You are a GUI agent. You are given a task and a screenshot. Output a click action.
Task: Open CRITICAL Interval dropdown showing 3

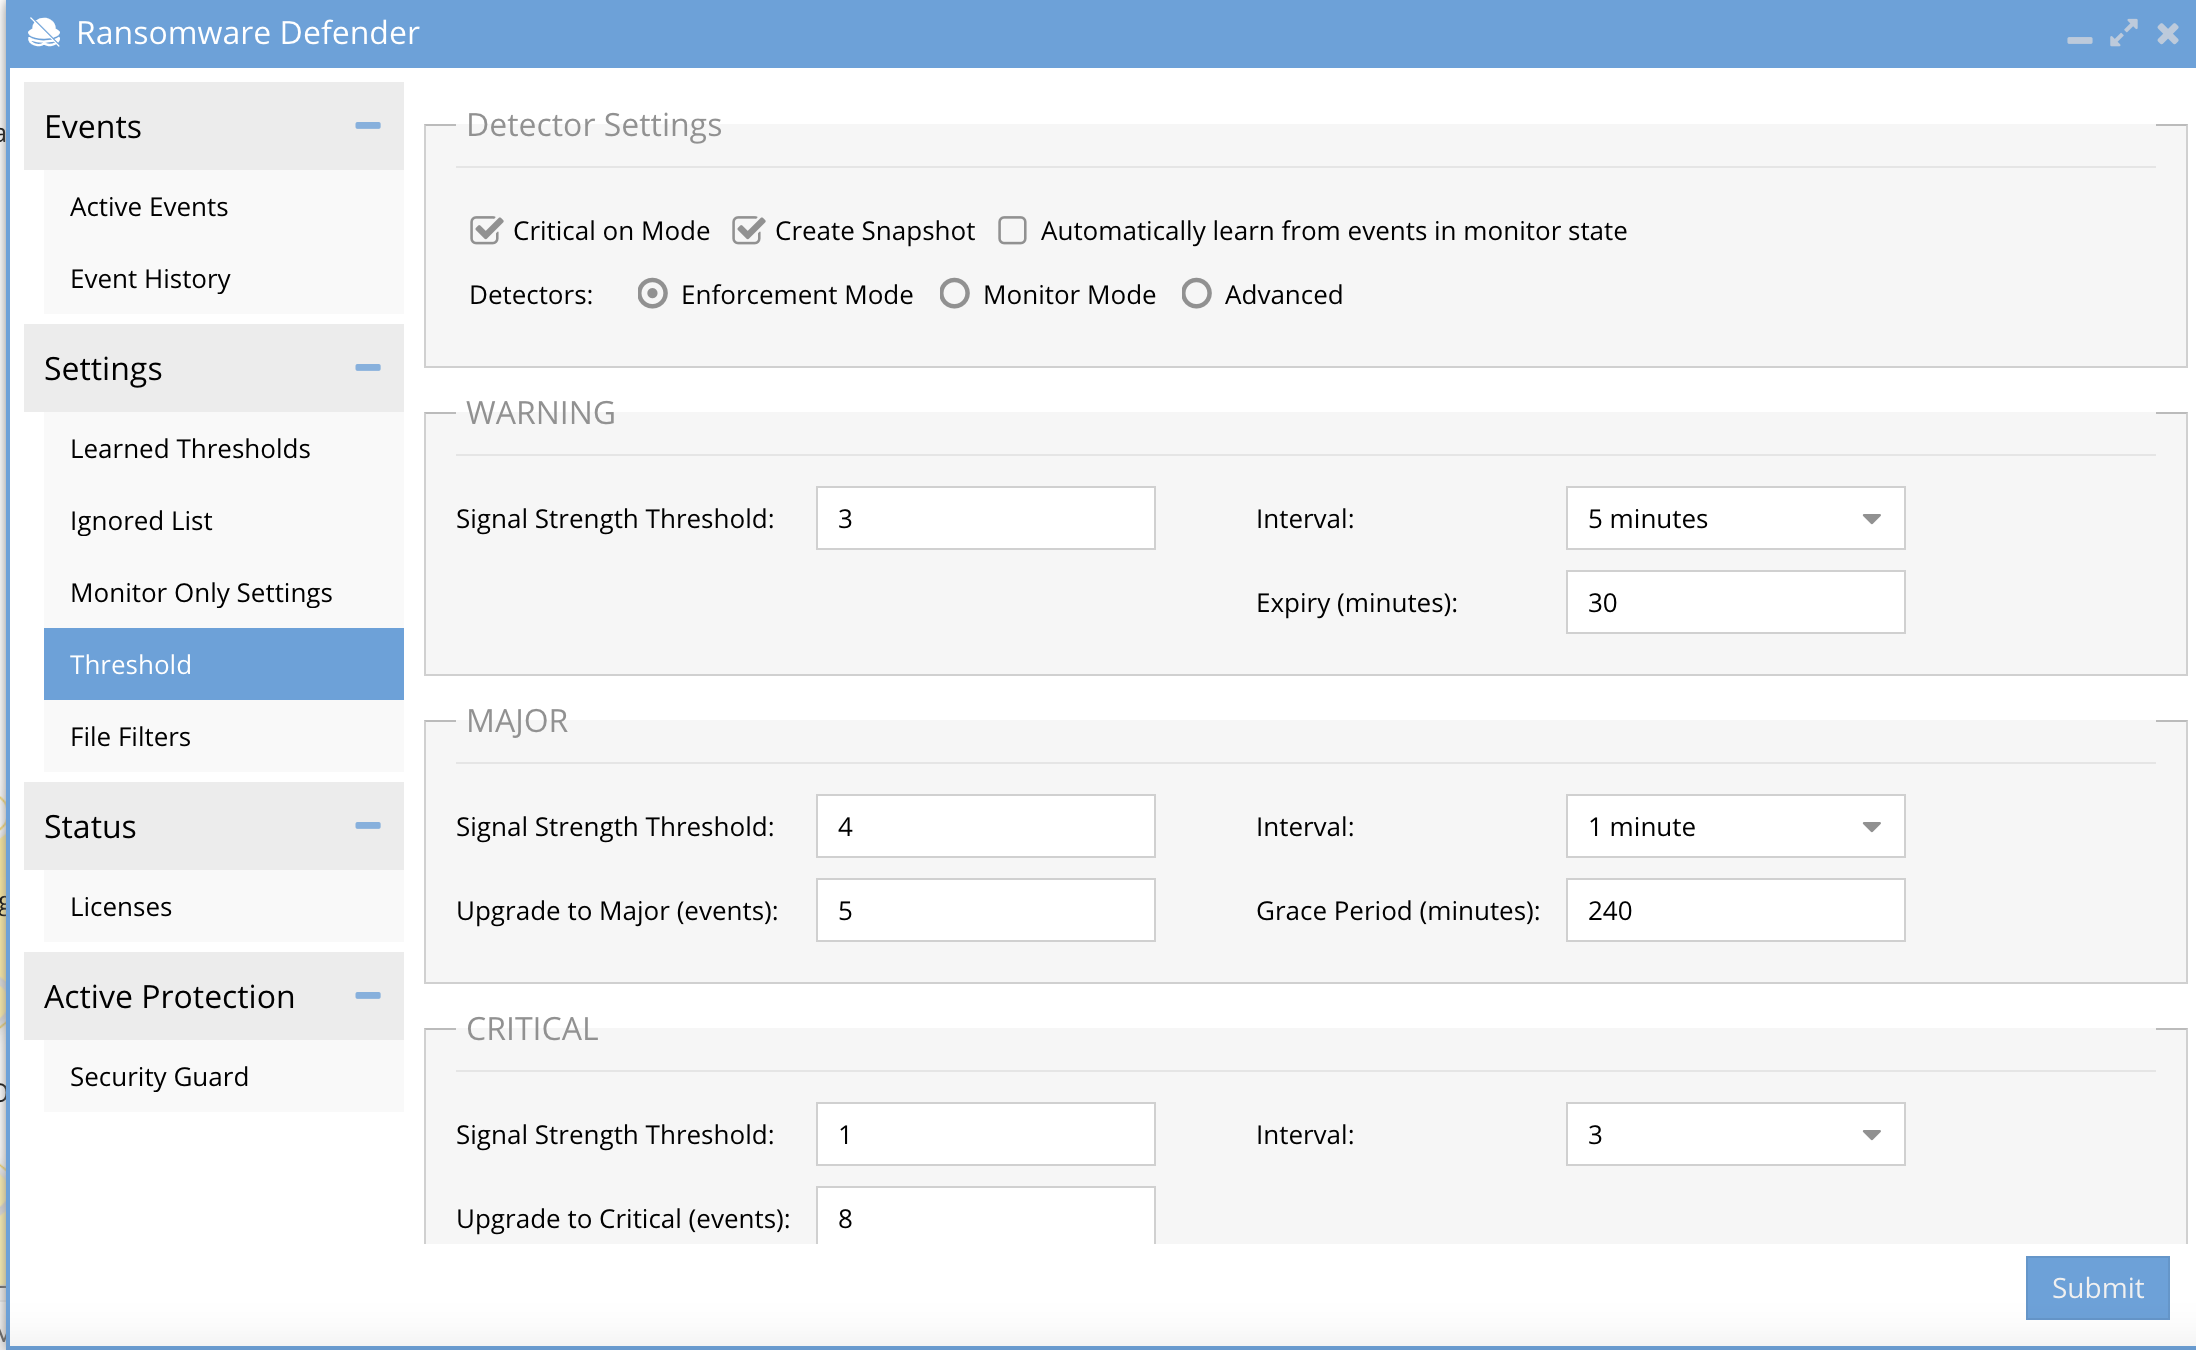pos(1736,1134)
